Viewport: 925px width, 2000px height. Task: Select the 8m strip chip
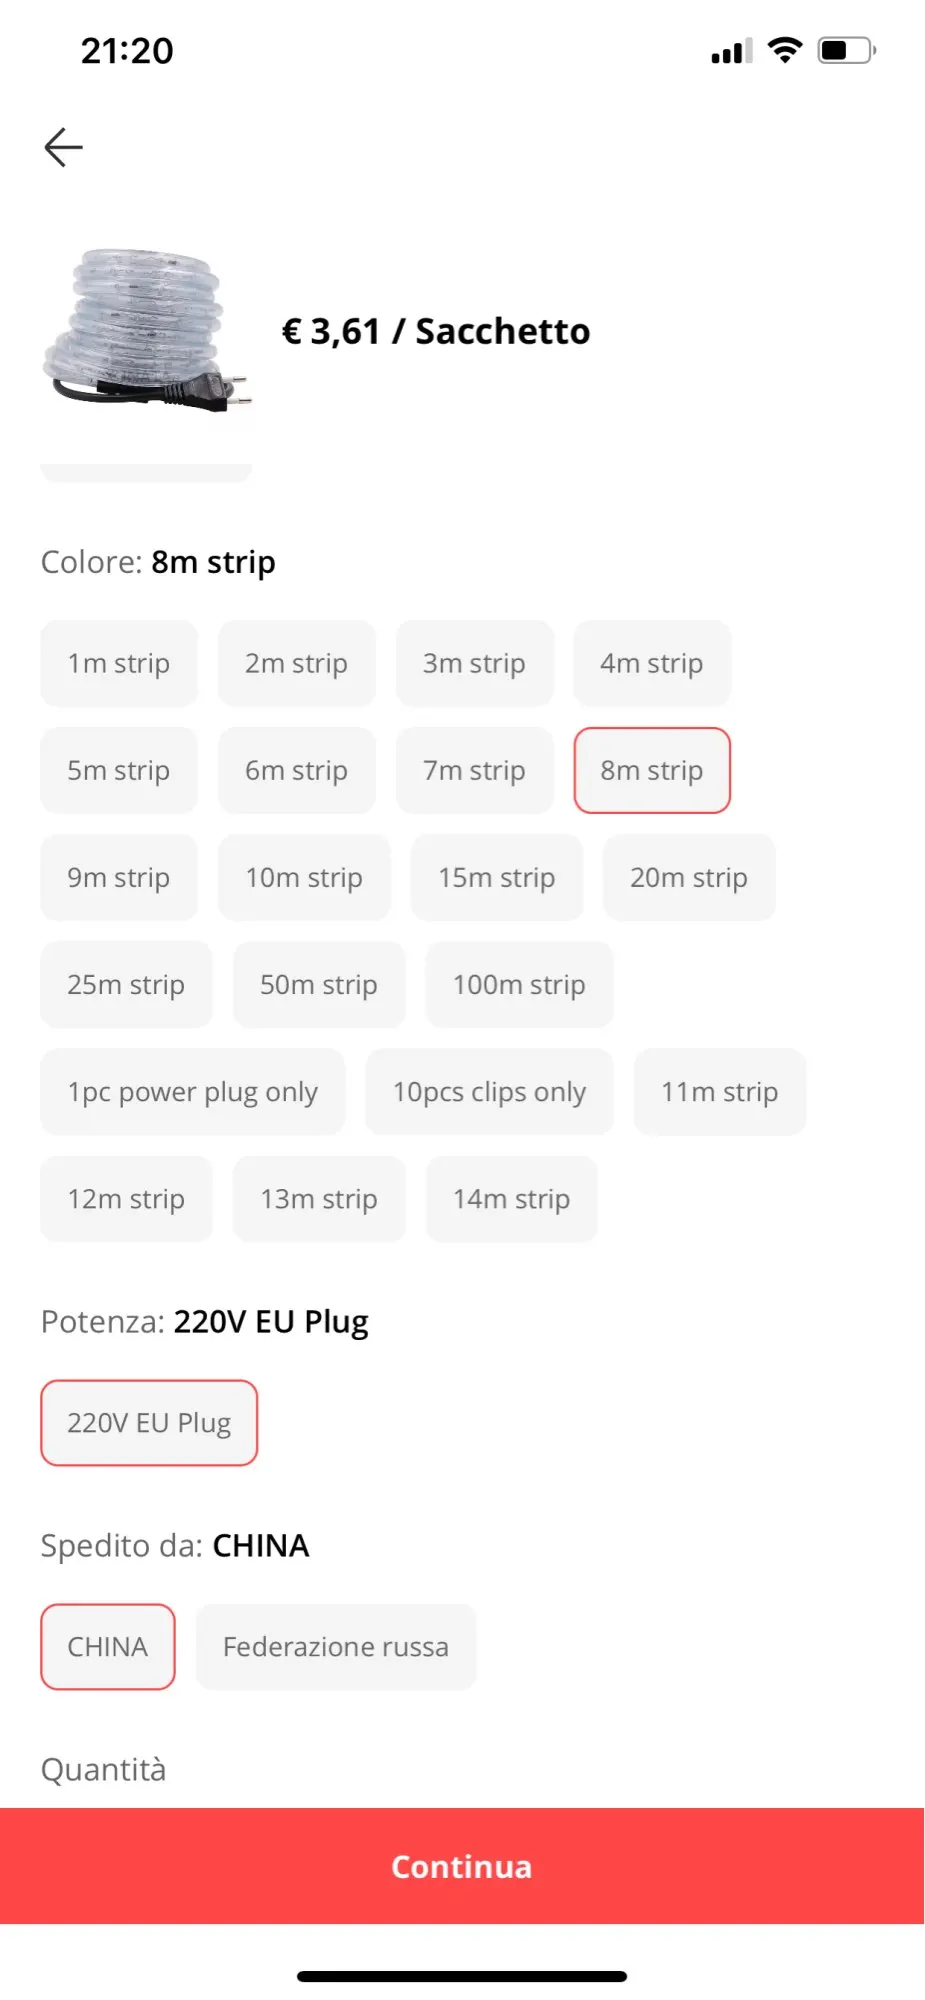tap(652, 770)
